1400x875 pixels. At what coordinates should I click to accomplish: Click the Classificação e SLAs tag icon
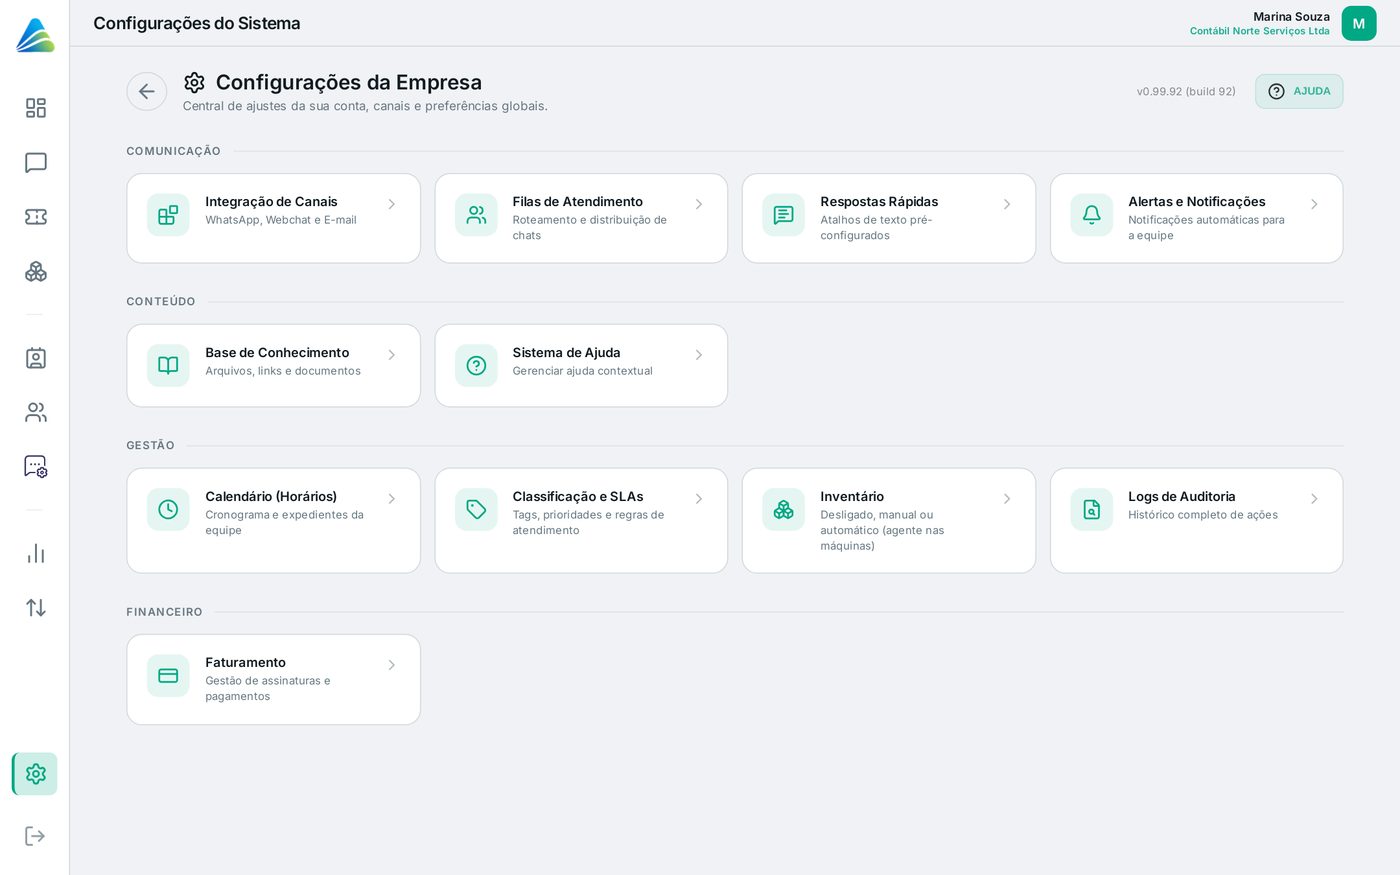(x=476, y=510)
